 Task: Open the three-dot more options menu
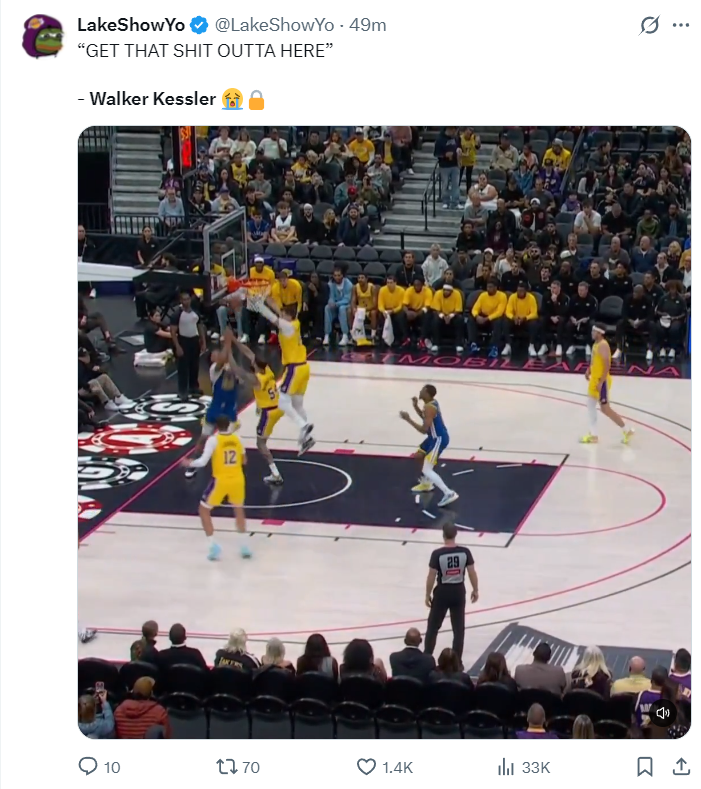pos(680,25)
